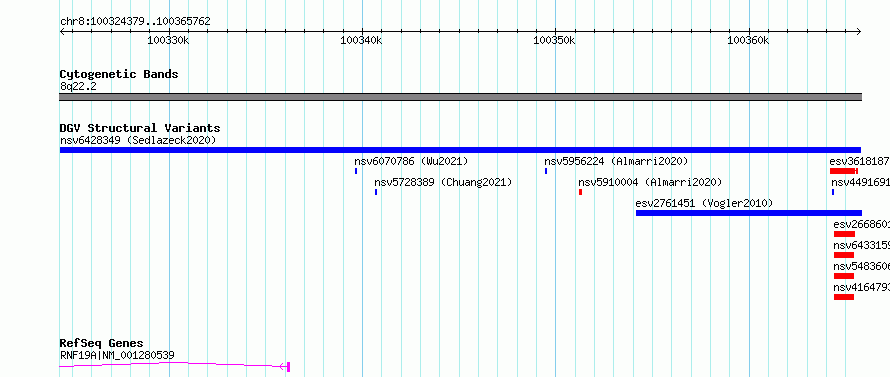Click the esv2668601 variant label
The image size is (890, 377).
862,224
